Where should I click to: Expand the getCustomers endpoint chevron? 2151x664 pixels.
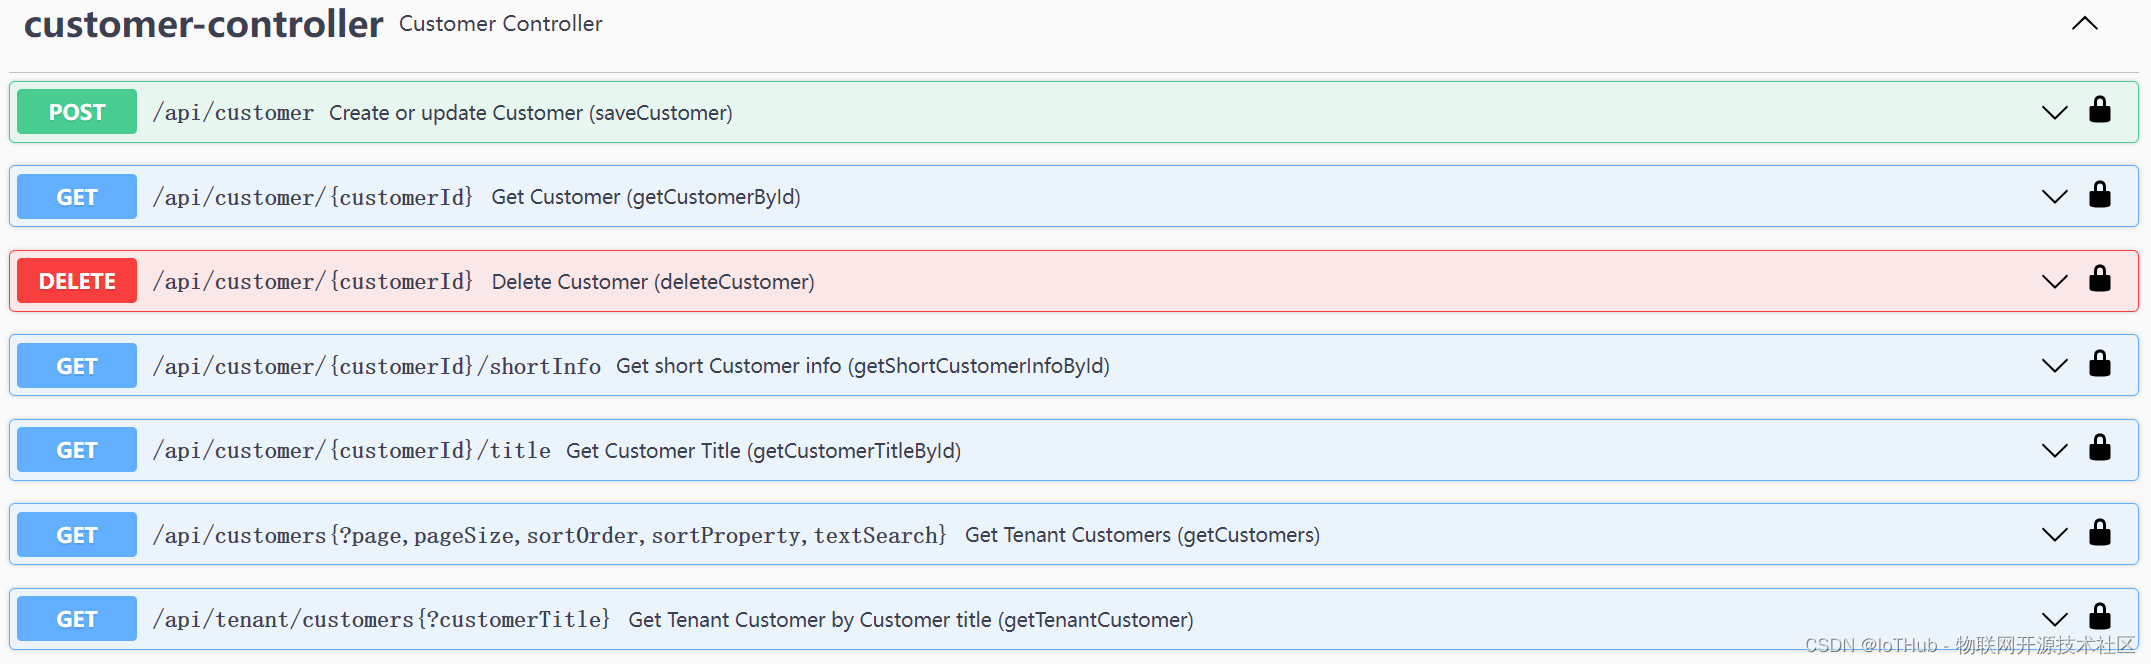2054,535
